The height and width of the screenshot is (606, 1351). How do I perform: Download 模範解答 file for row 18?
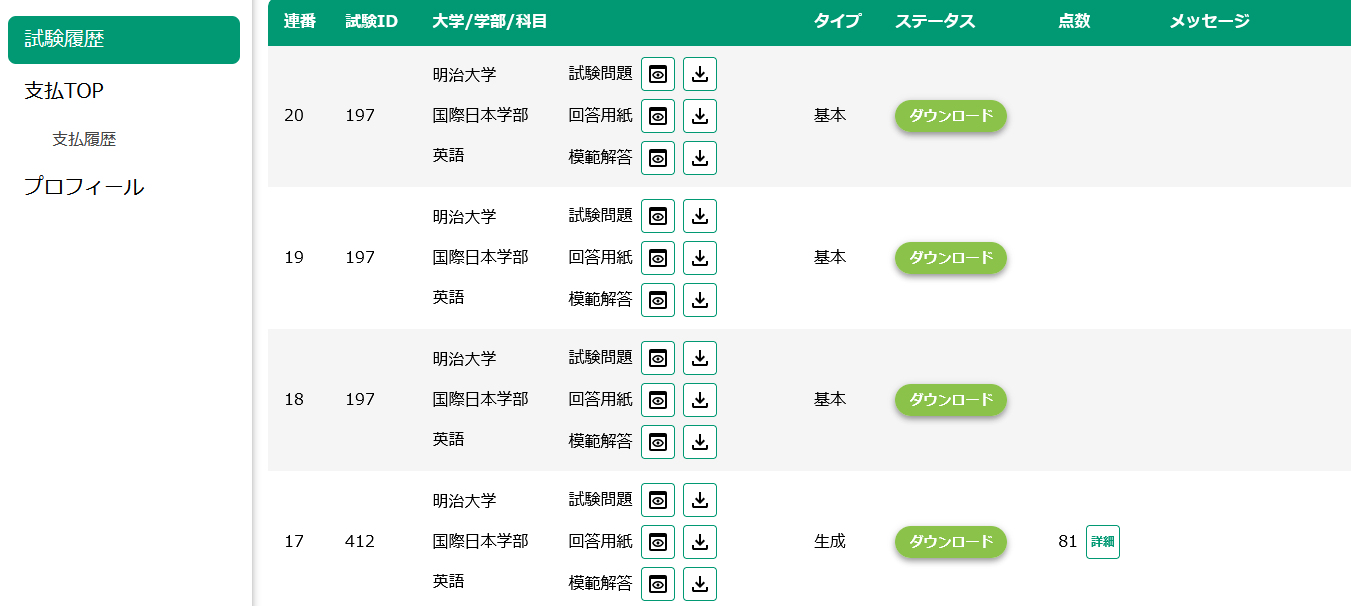pos(700,442)
